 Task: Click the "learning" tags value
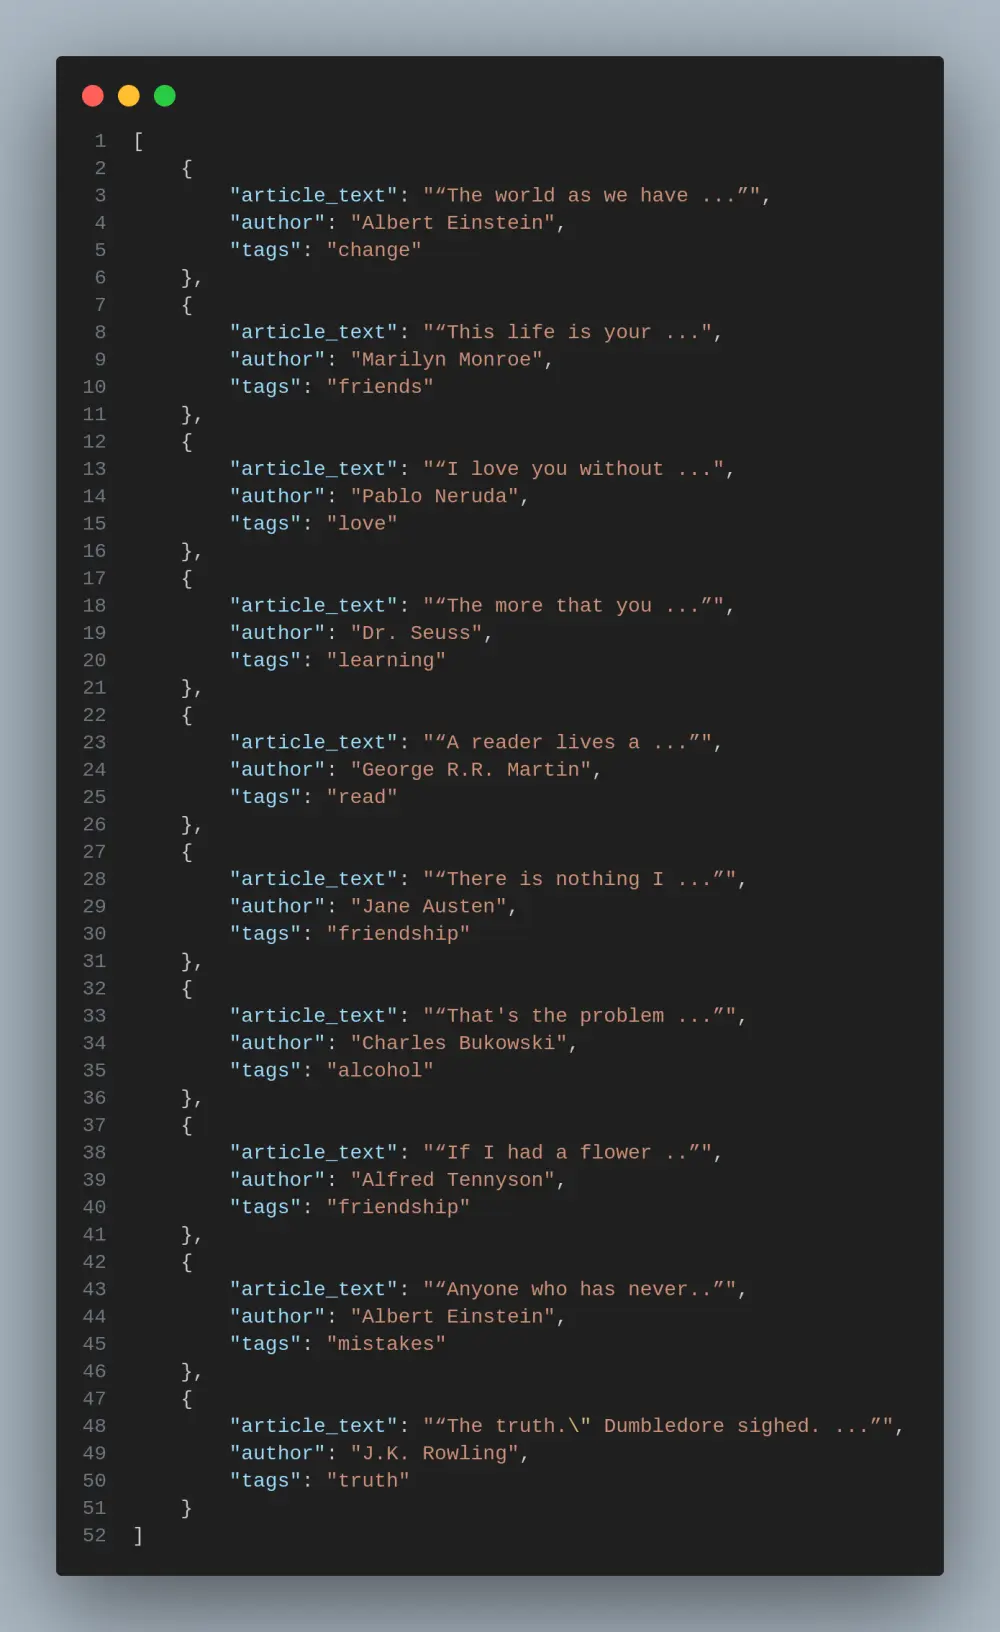[x=386, y=661]
